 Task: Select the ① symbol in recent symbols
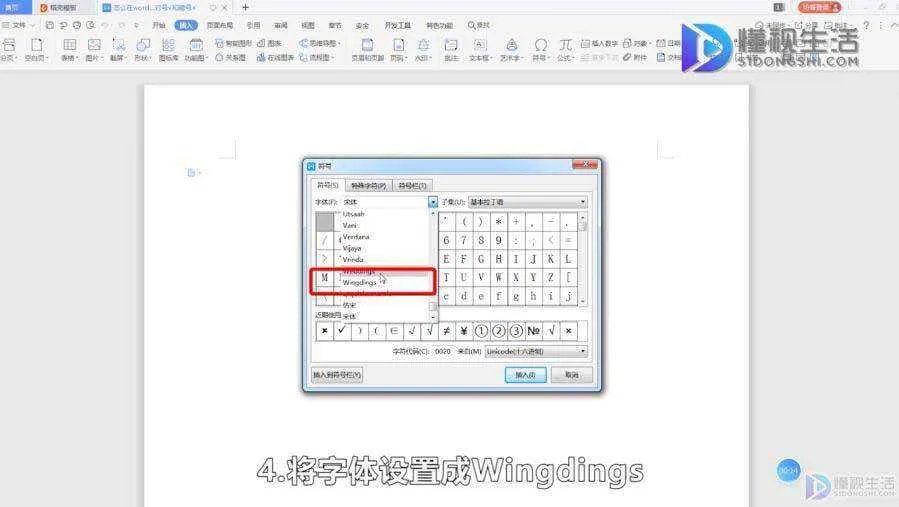[481, 331]
